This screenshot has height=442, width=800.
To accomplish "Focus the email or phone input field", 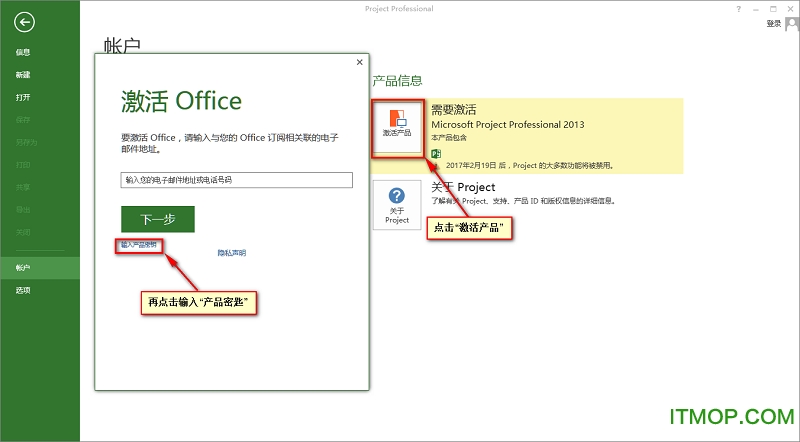I will pyautogui.click(x=237, y=180).
